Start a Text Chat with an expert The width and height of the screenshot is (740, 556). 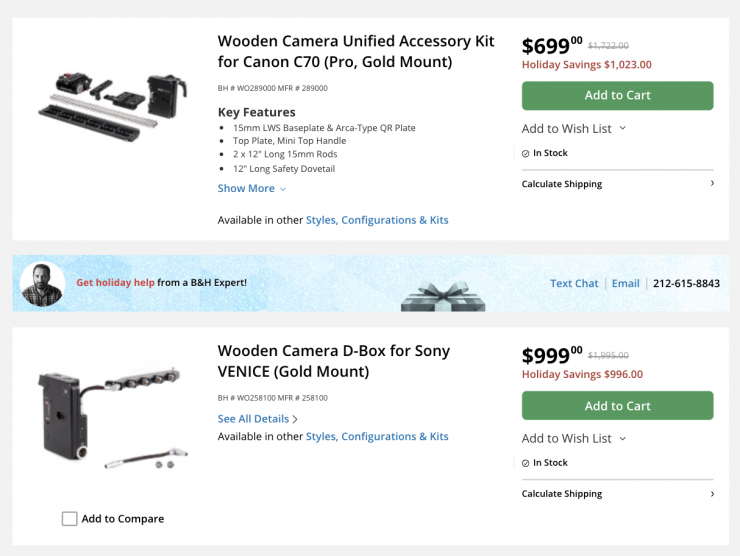pos(574,283)
